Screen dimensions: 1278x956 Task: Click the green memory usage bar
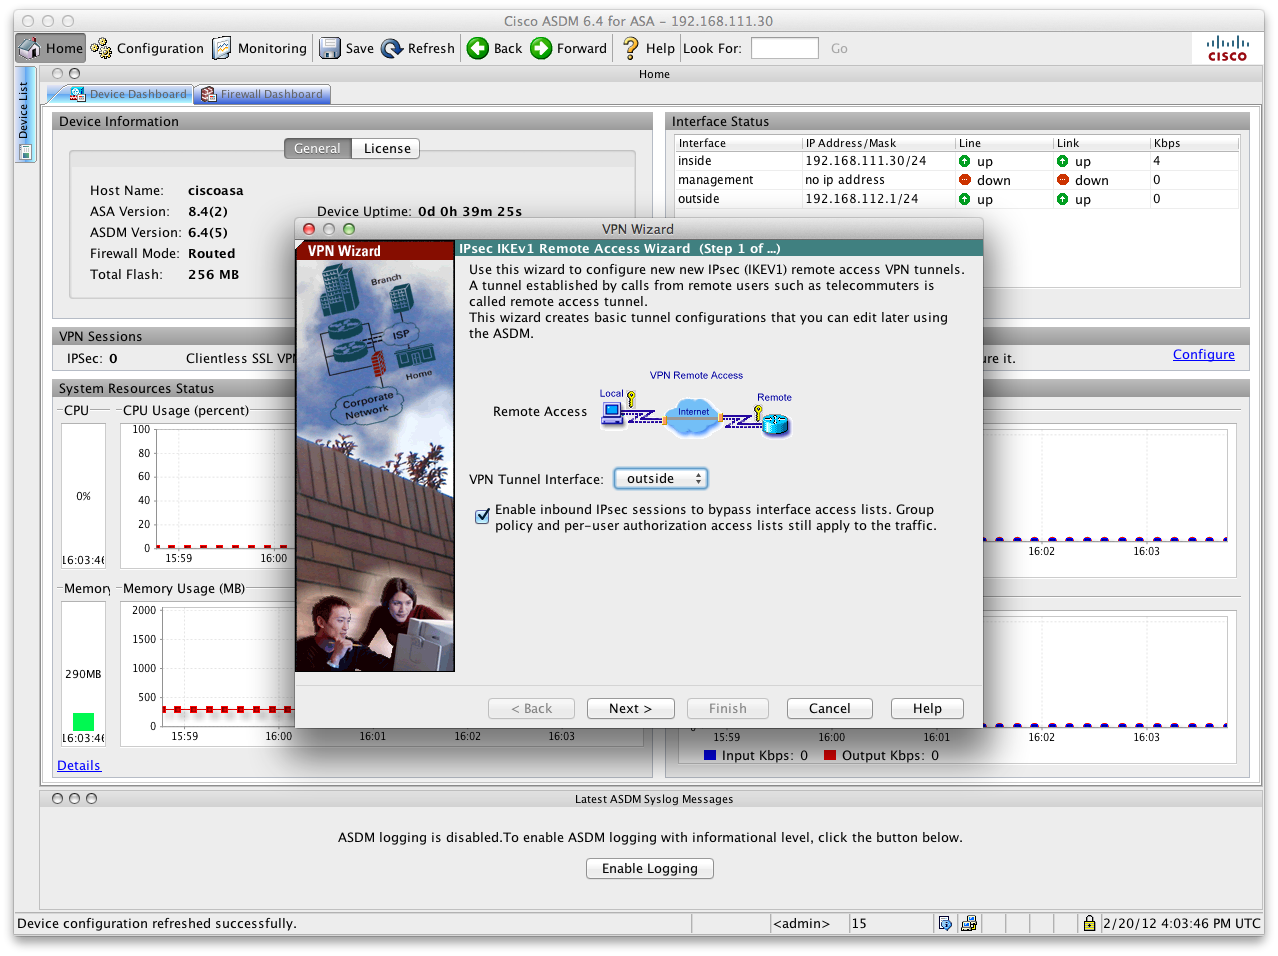point(83,721)
